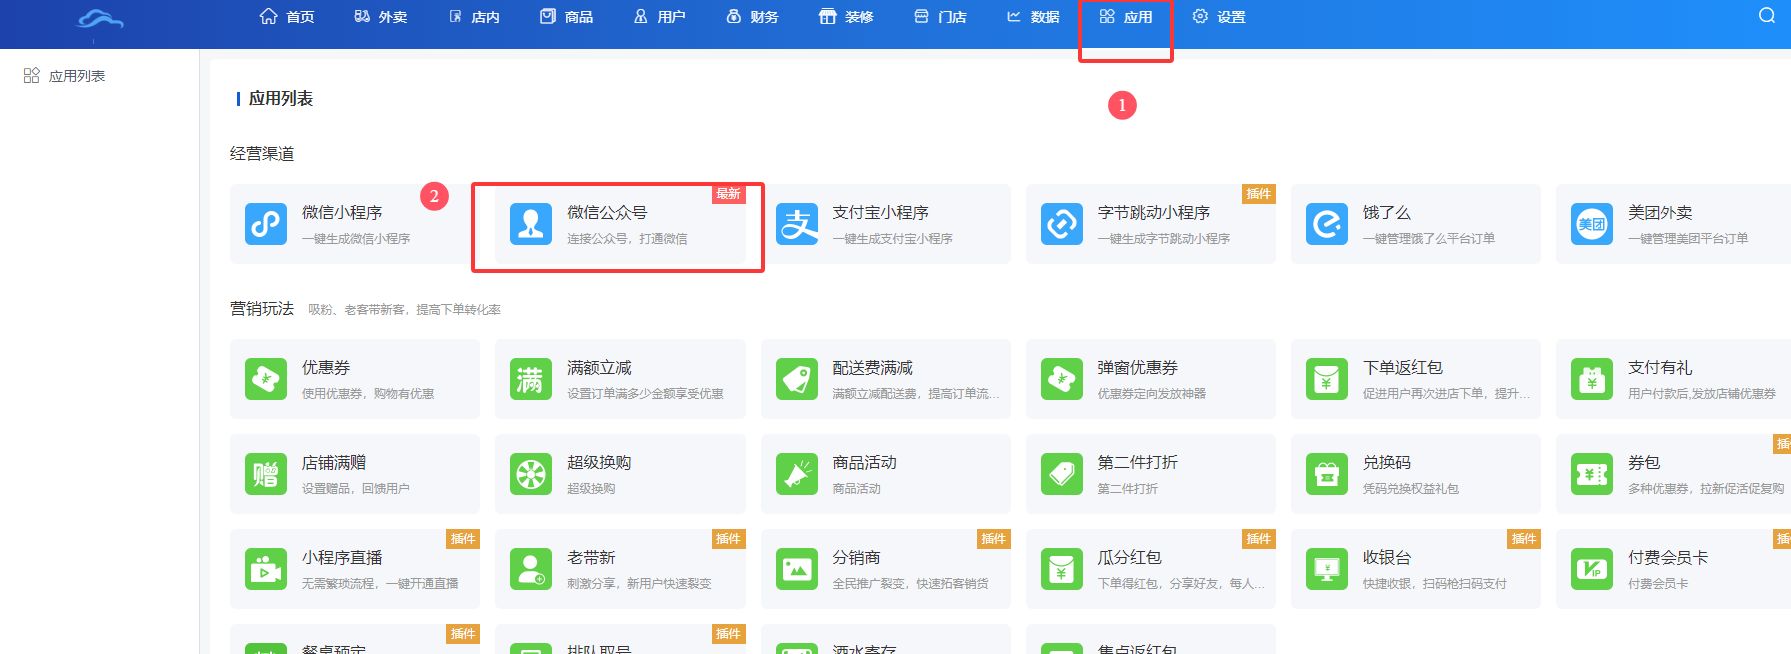The height and width of the screenshot is (654, 1791).
Task: Switch to the 装修 tab
Action: 846,17
